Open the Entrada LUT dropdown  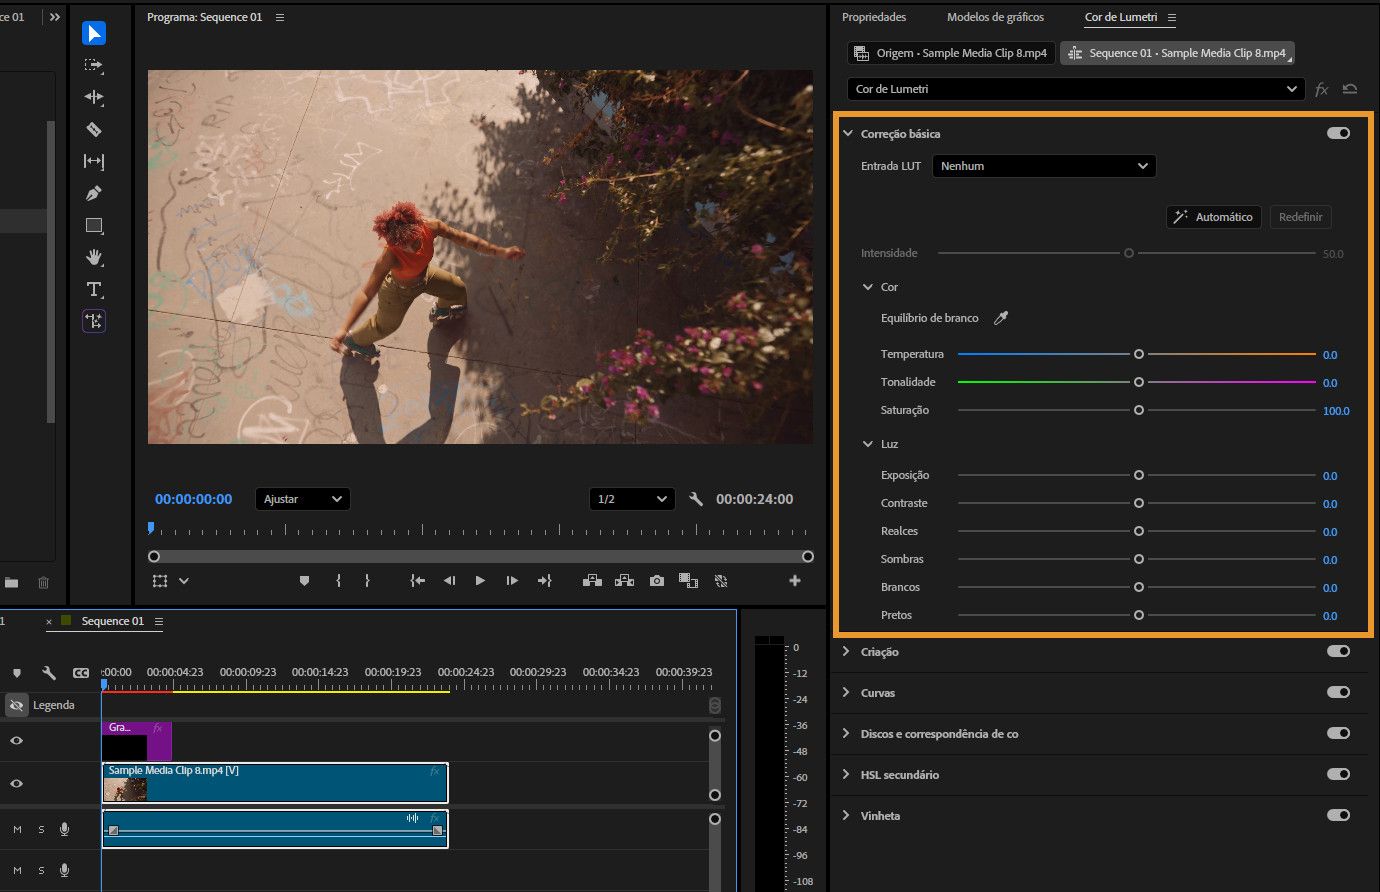pos(1043,166)
